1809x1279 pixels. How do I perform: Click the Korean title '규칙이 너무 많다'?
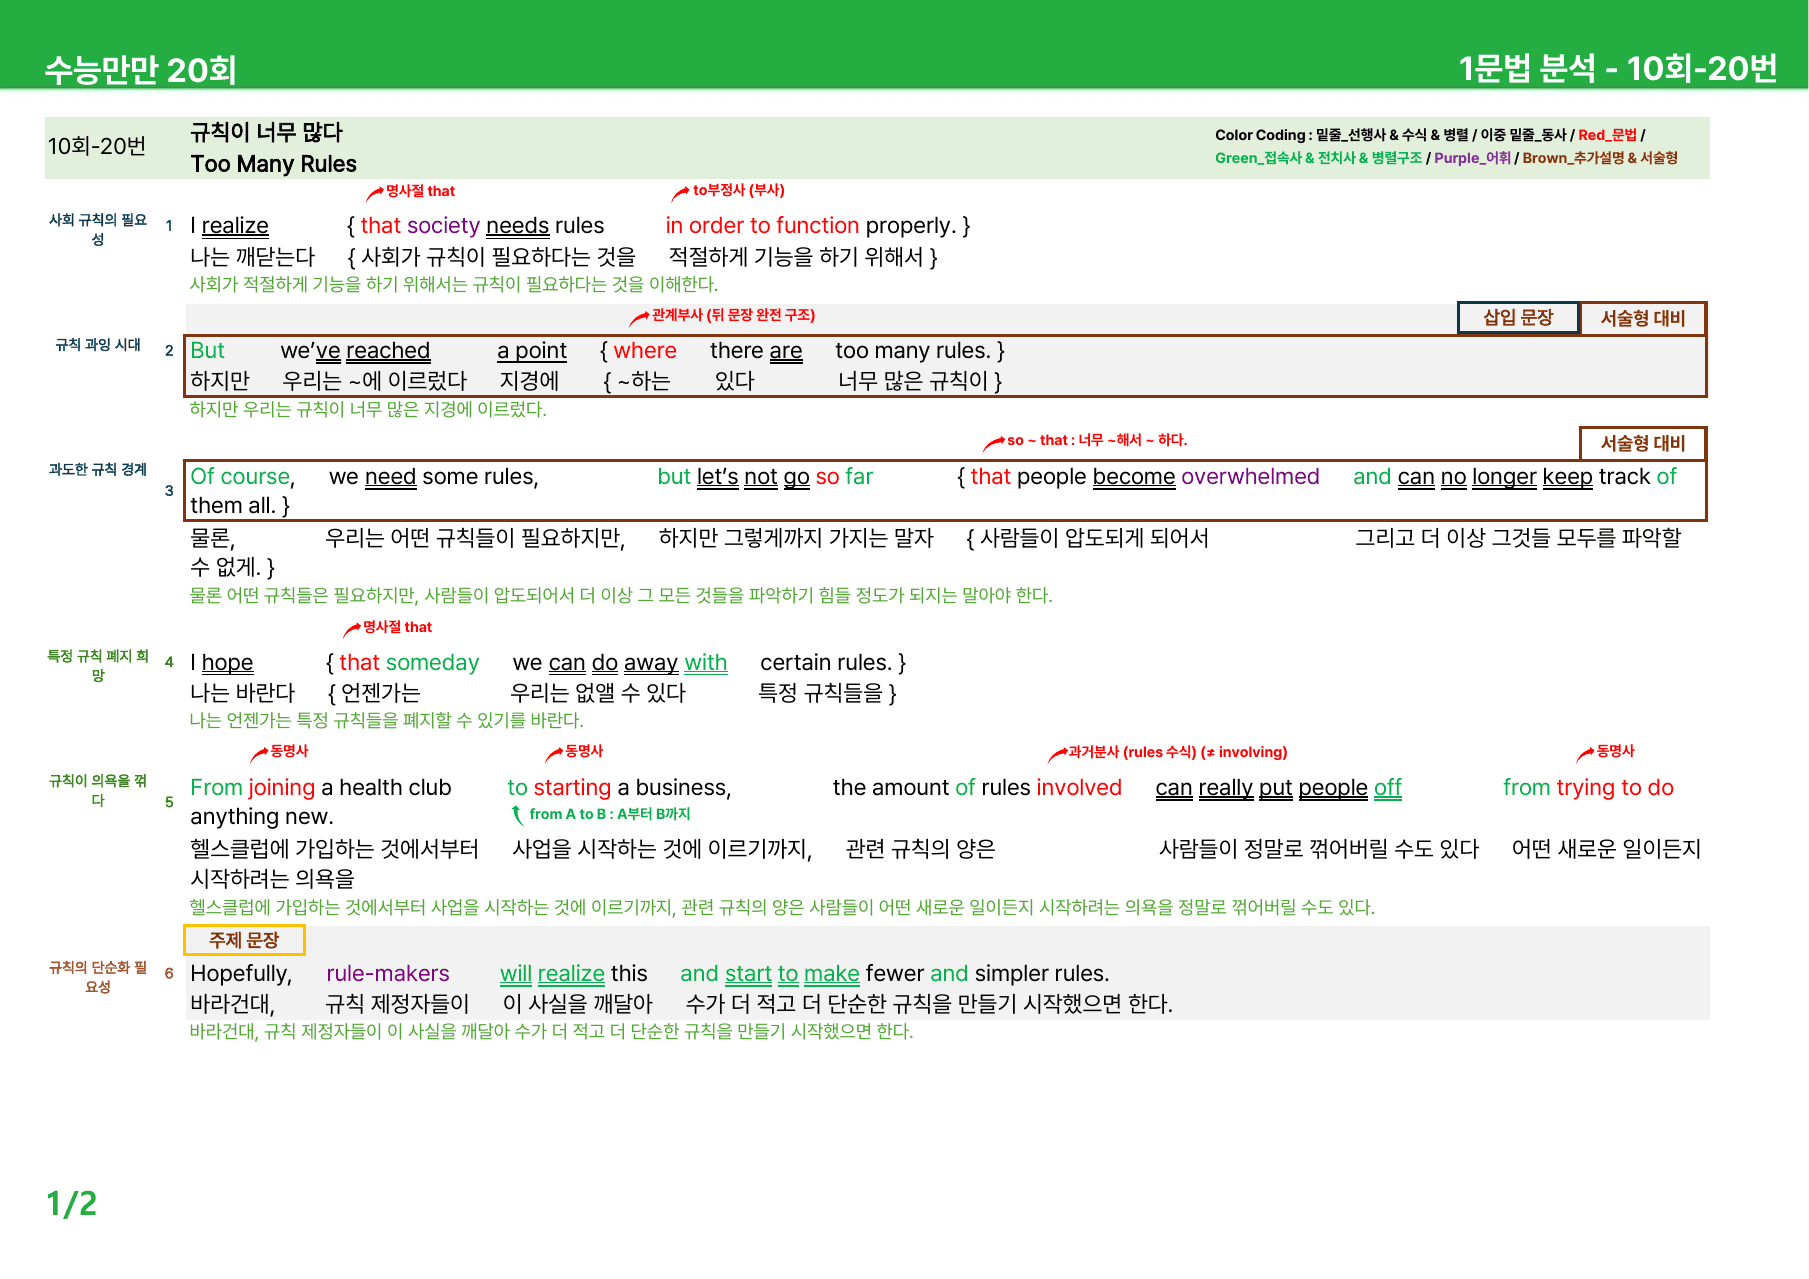[x=266, y=132]
